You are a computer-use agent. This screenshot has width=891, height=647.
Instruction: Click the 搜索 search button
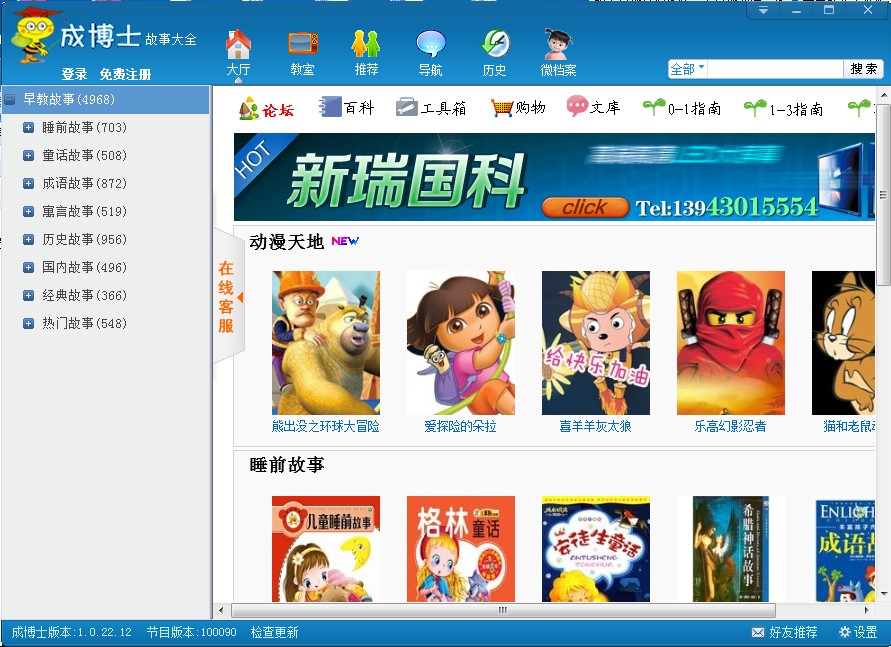pyautogui.click(x=864, y=69)
